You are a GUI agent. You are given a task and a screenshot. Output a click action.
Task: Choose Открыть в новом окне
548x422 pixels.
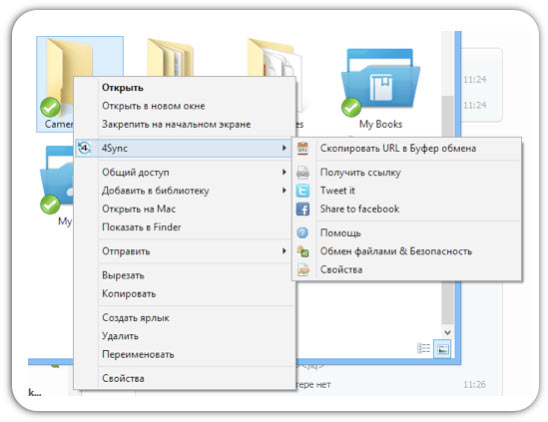(153, 106)
